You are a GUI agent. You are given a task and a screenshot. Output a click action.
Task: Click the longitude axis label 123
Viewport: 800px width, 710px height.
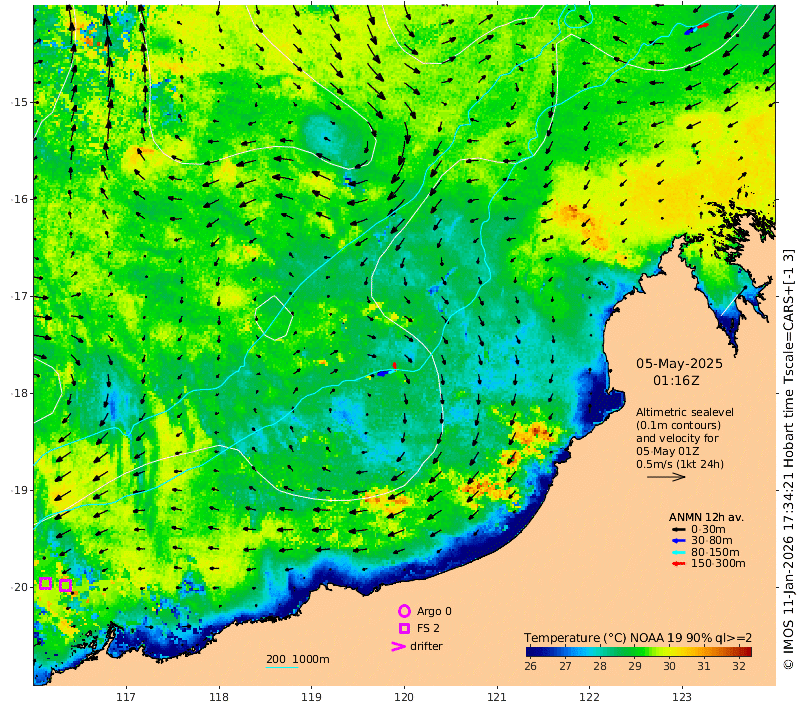pos(682,697)
